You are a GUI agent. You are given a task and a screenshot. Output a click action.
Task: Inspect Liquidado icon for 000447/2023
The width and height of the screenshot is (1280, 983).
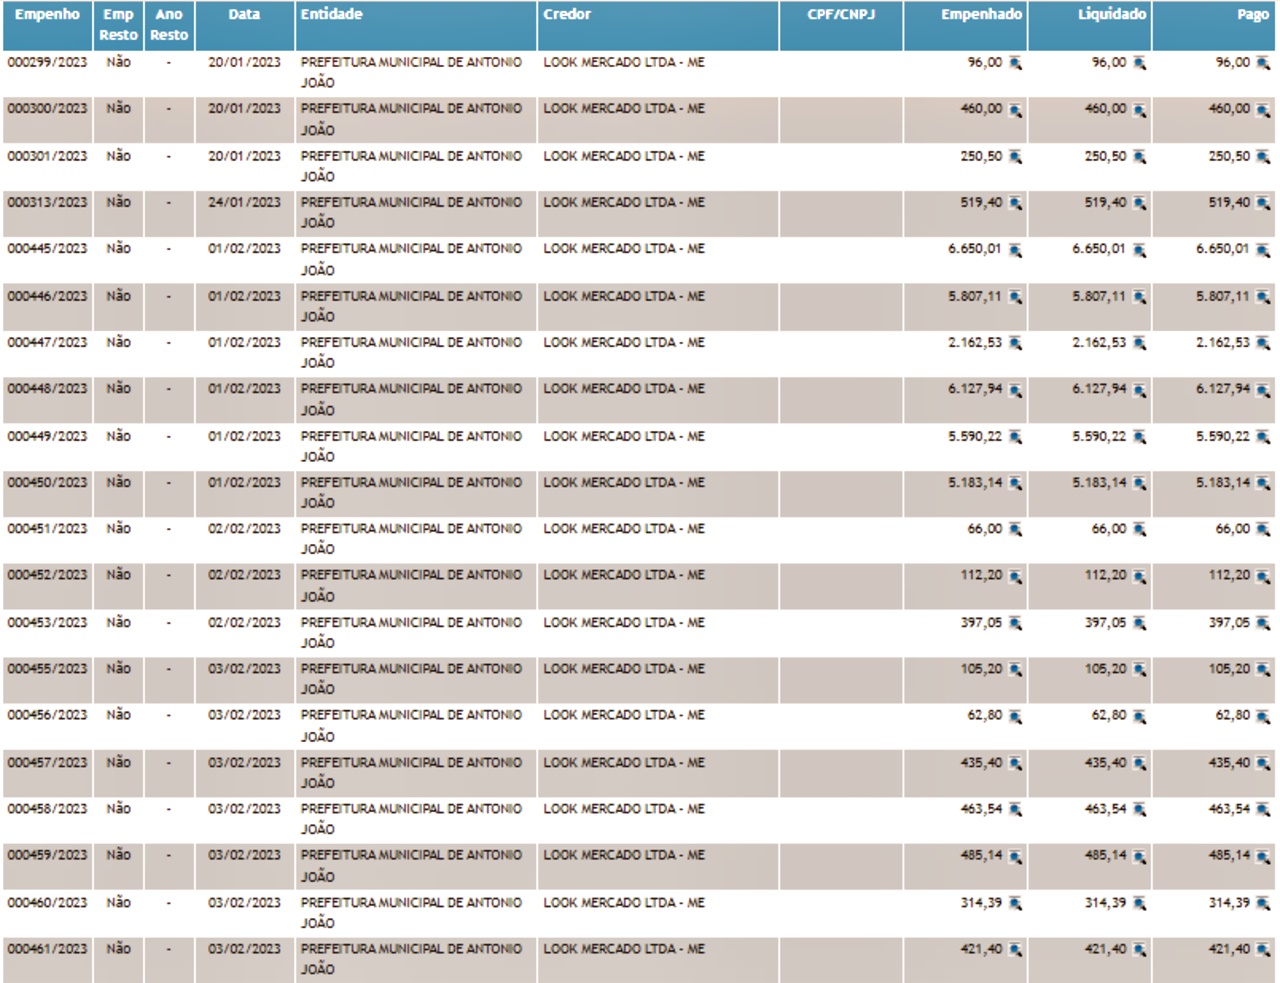click(x=1139, y=343)
